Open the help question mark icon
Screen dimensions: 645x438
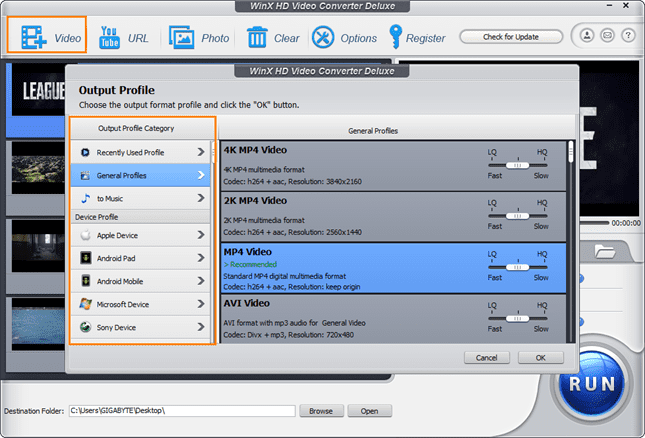tap(628, 35)
